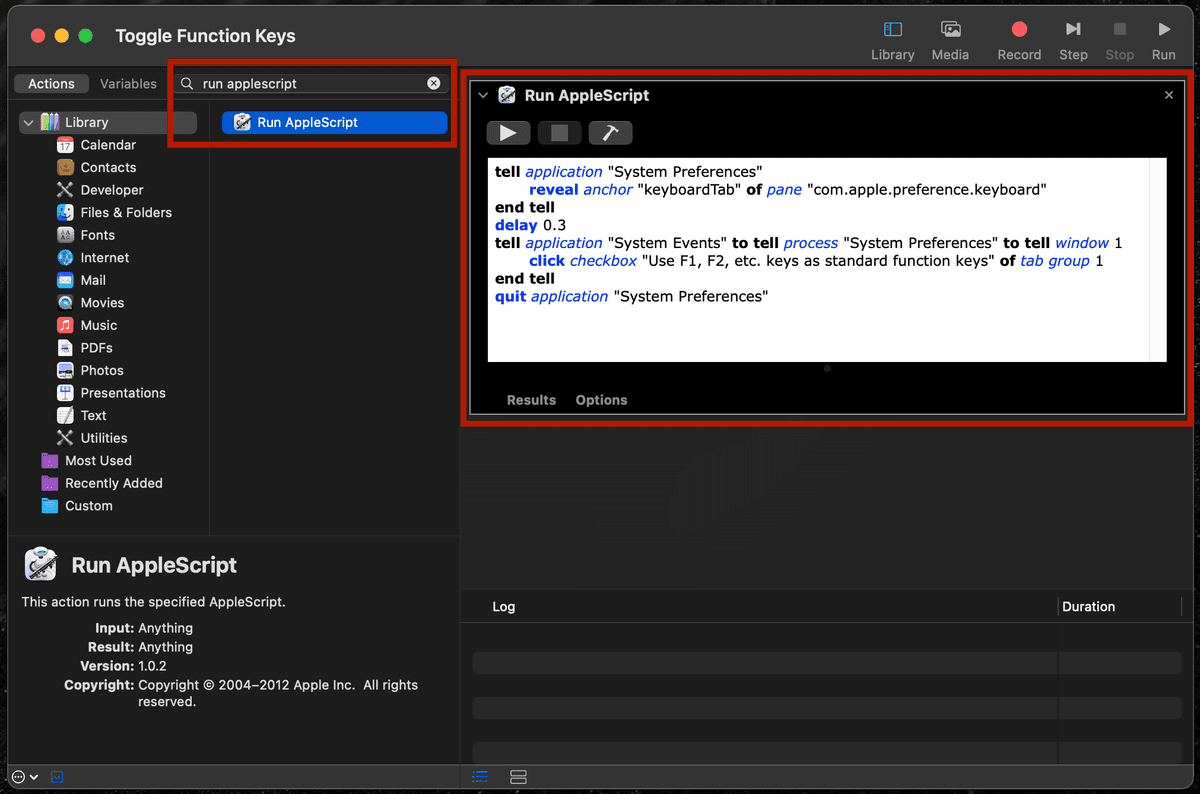Toggle the blue variable icon at bottom left

tap(56, 776)
